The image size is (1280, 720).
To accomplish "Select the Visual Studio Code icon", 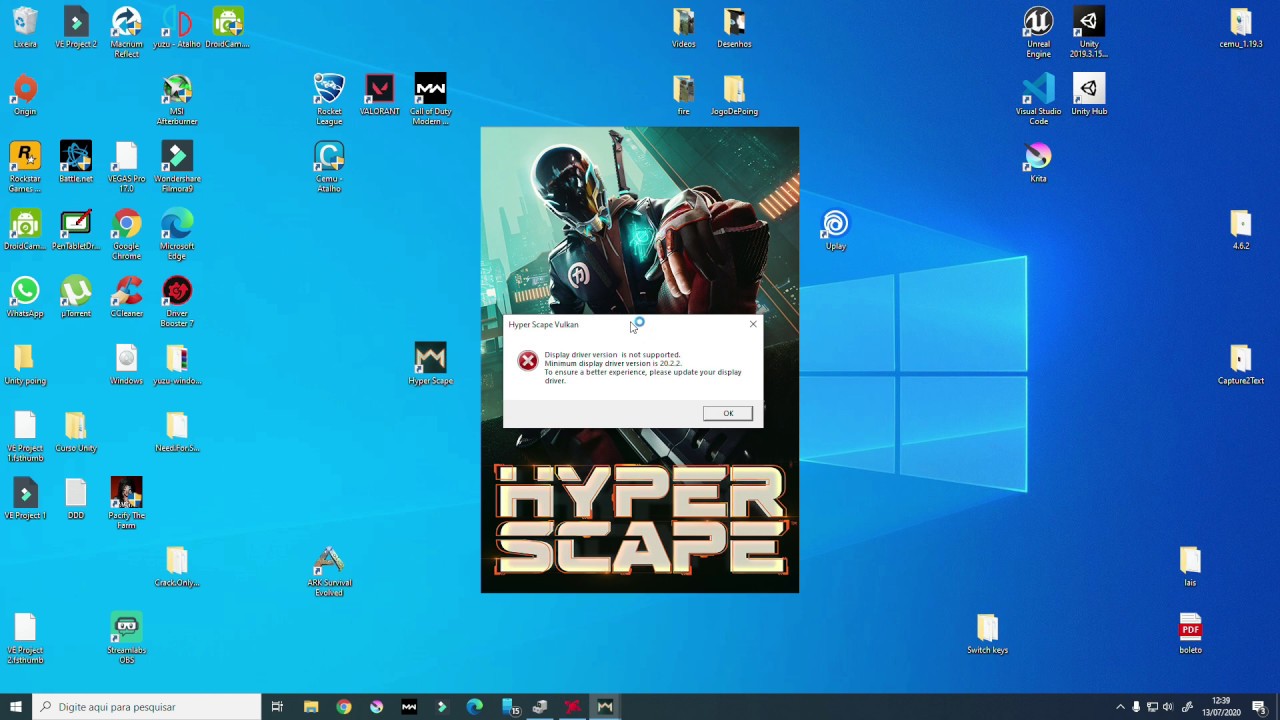I will [1038, 100].
